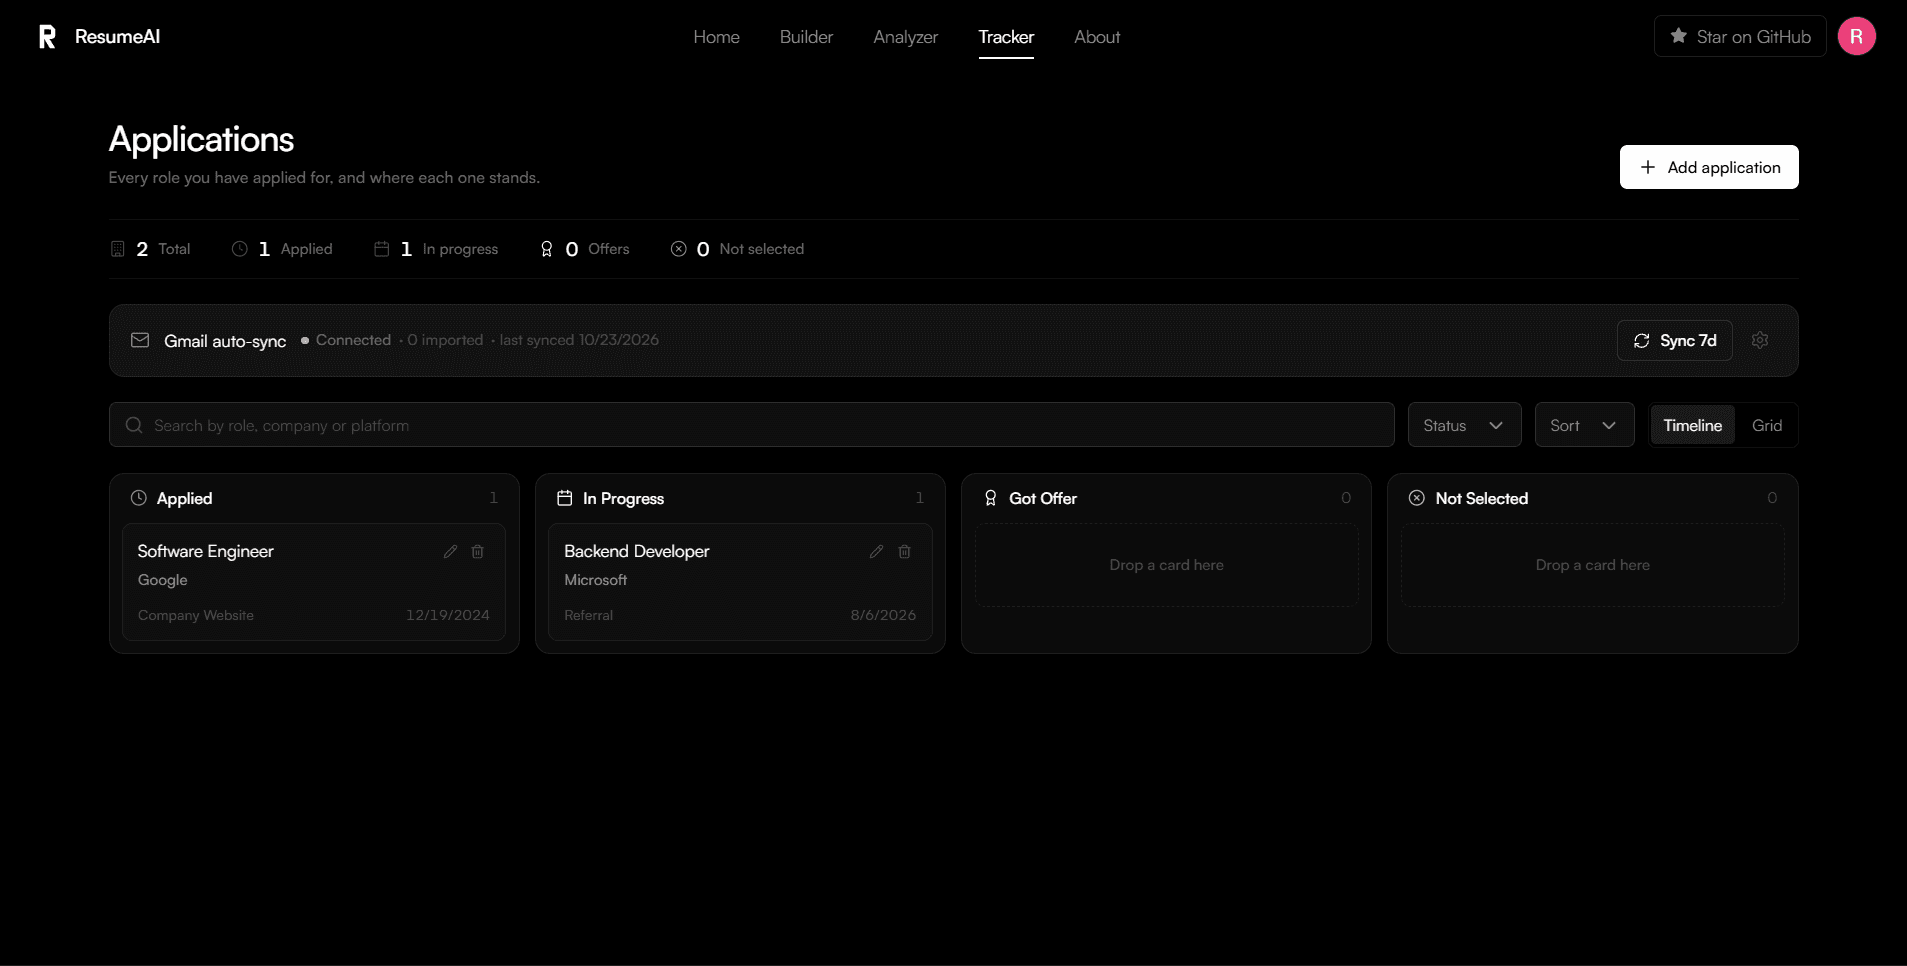Click last synced 10/23/2026 text

579,340
